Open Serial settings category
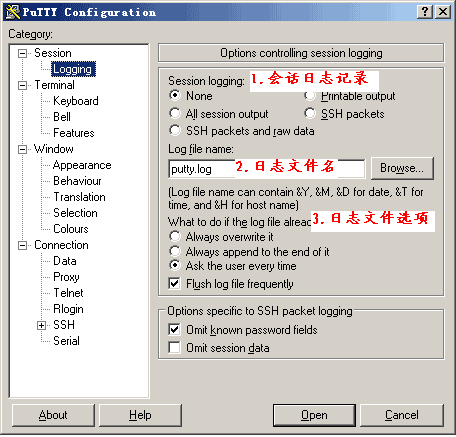456x437 pixels. click(x=66, y=341)
